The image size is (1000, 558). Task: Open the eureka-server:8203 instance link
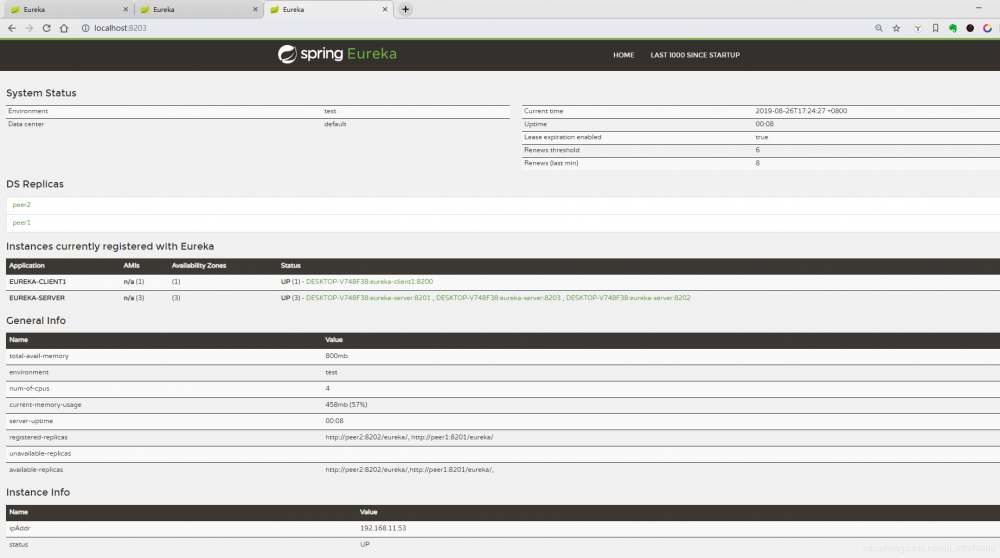pyautogui.click(x=498, y=298)
